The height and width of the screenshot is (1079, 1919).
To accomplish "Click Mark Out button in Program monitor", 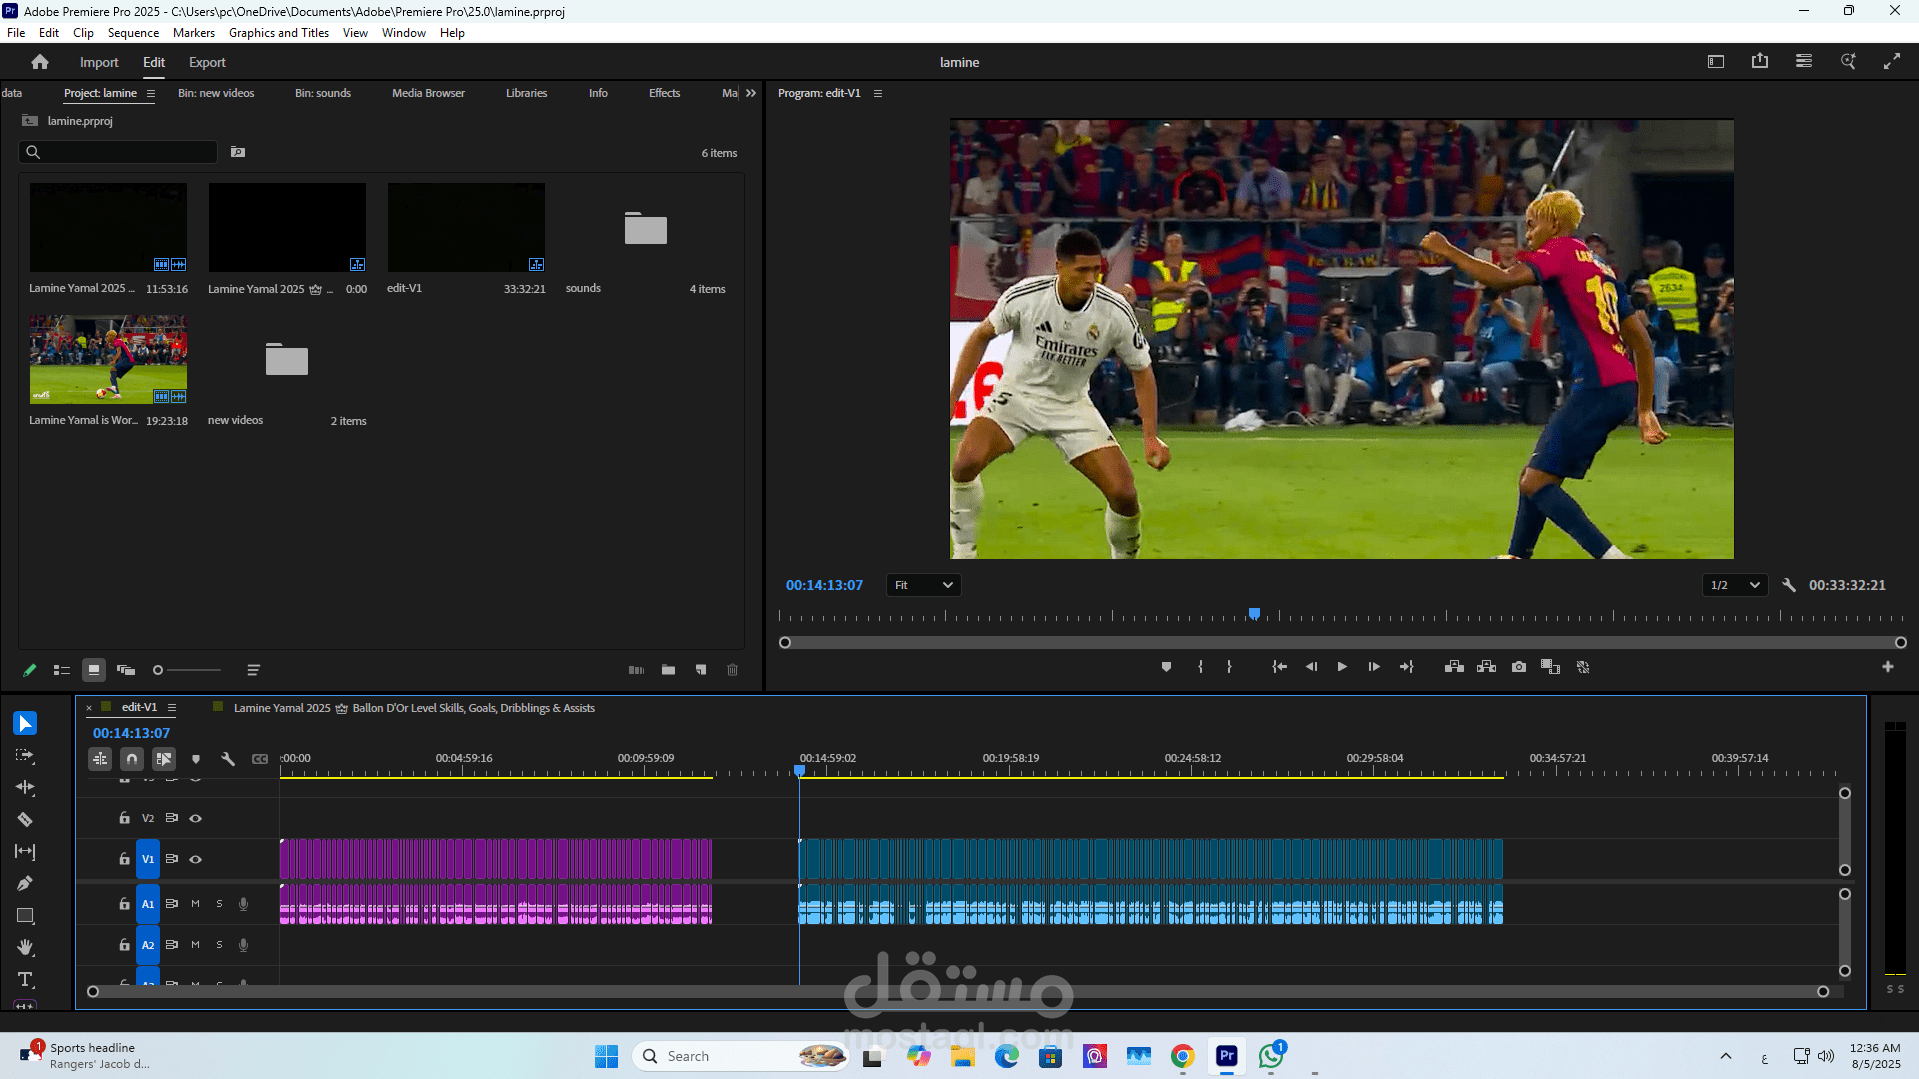I will (x=1229, y=667).
